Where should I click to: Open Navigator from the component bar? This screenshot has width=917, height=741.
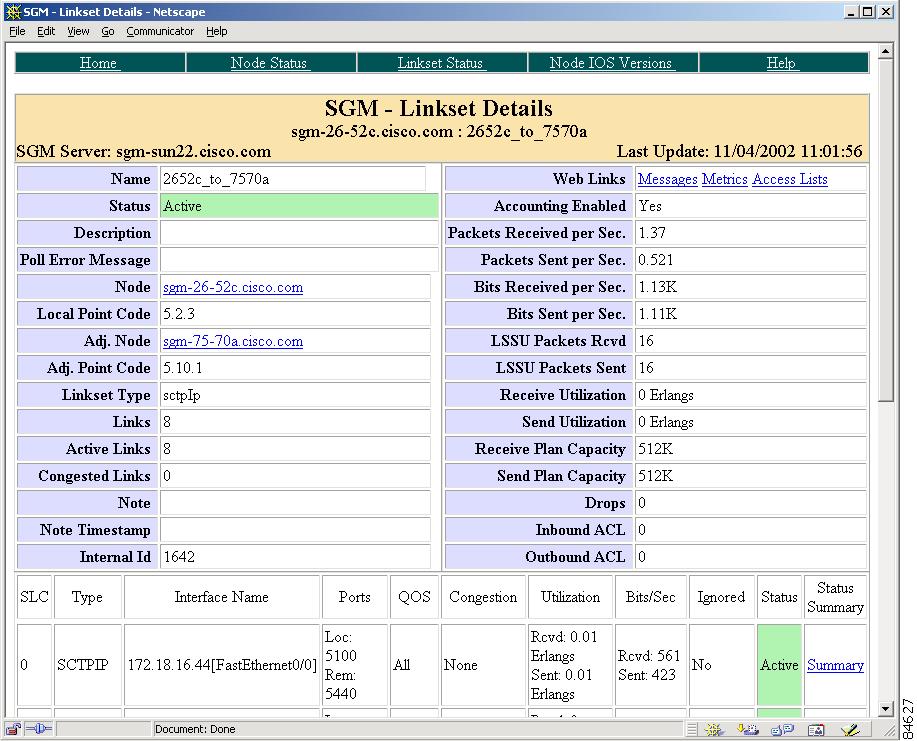(x=713, y=729)
